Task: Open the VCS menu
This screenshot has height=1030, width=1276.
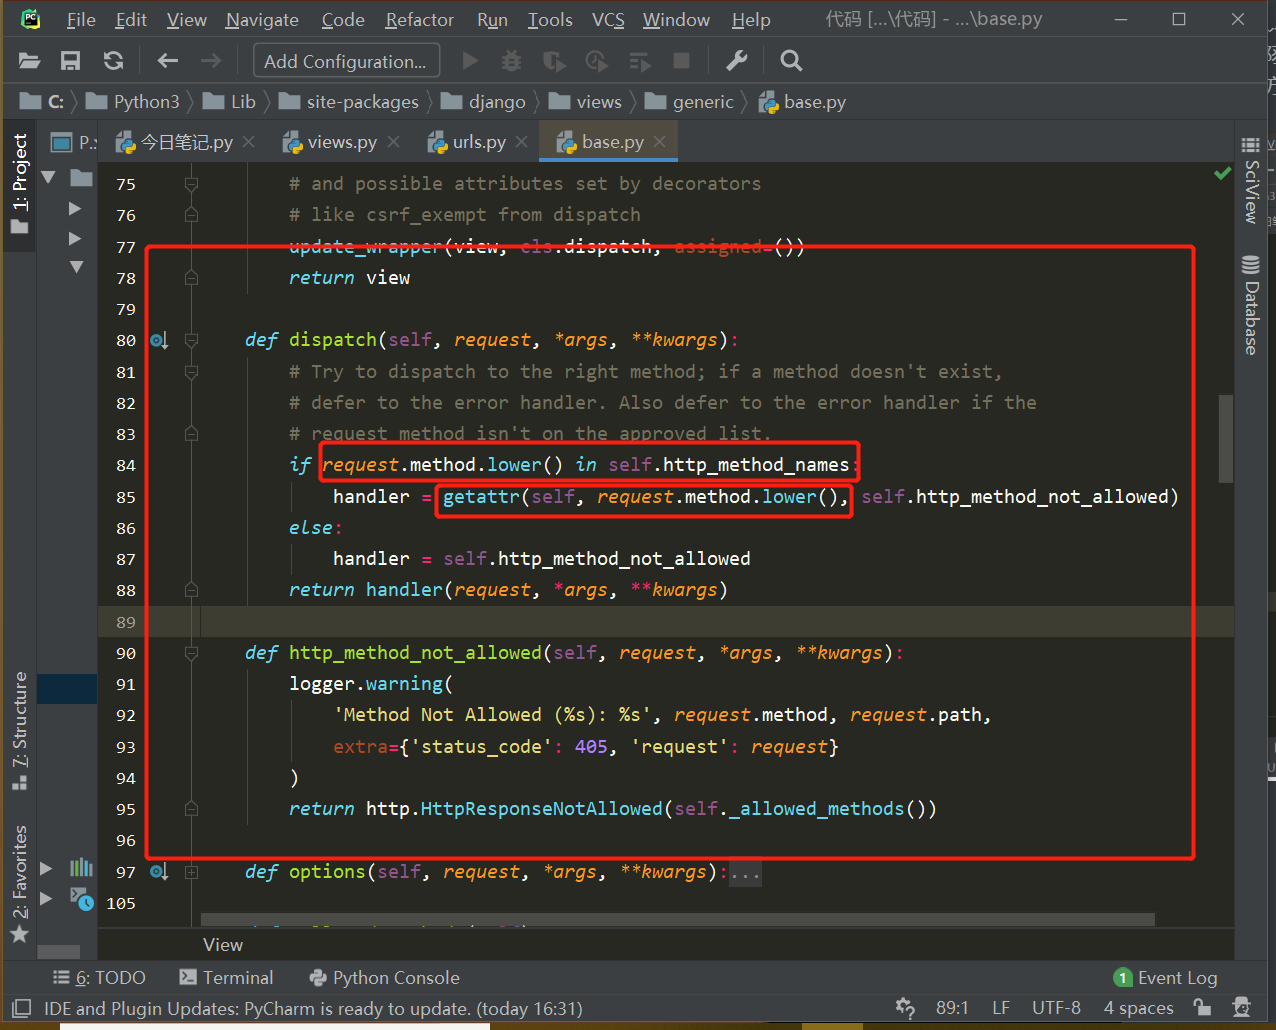Action: 608,20
